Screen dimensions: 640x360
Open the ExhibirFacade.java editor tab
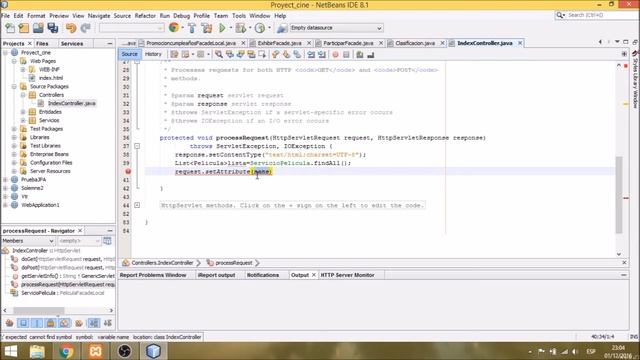pos(280,43)
